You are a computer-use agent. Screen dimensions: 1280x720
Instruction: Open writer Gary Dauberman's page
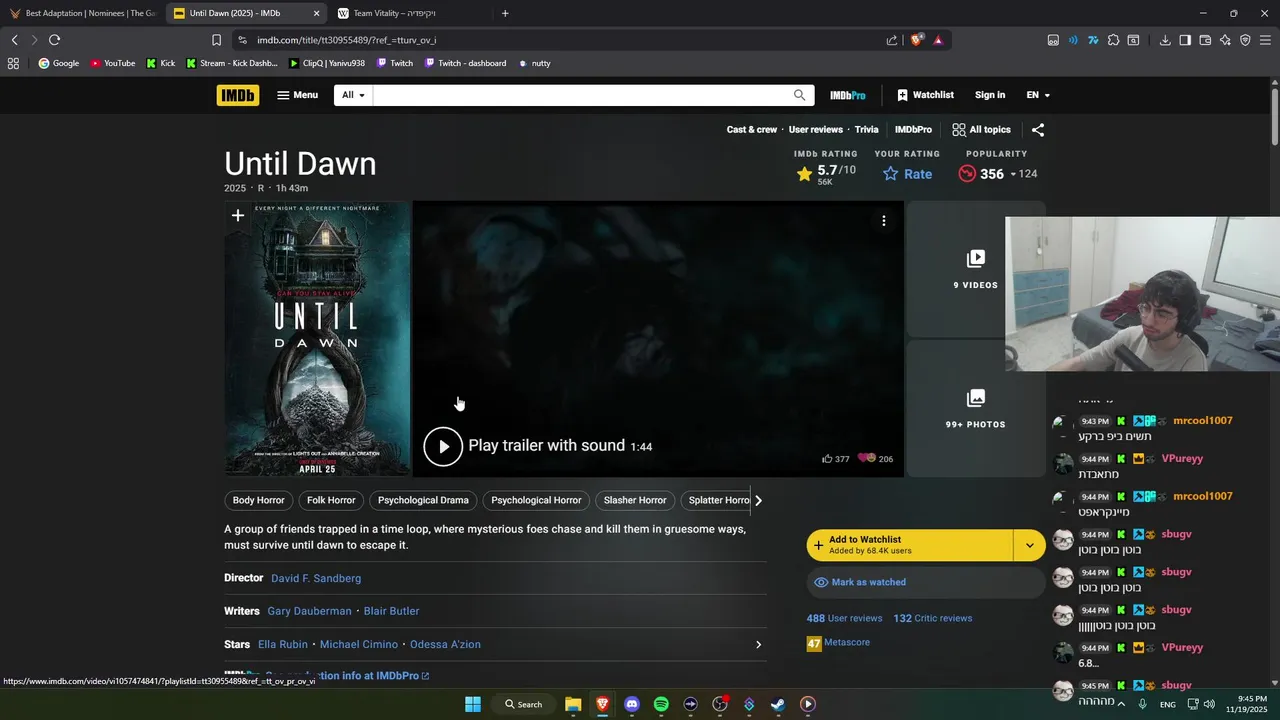tap(309, 611)
